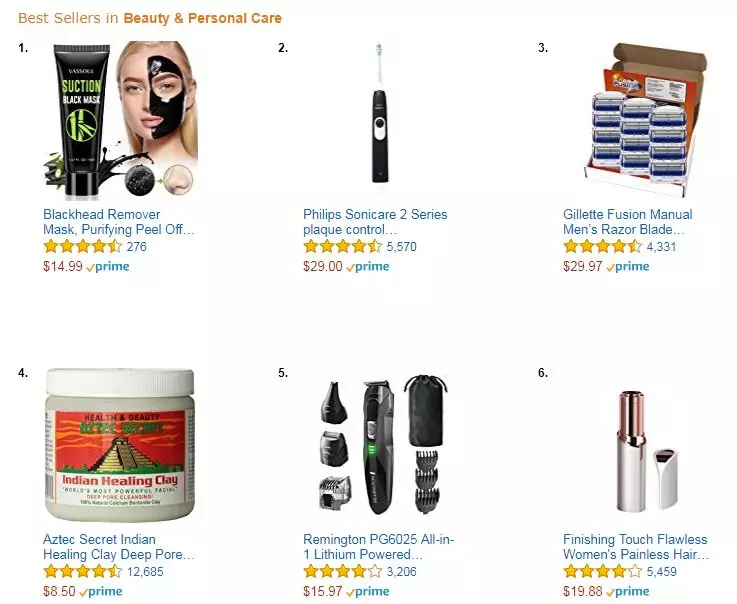737x604 pixels.
Task: Click the $8.50 price of Aztec clay
Action: (59, 591)
